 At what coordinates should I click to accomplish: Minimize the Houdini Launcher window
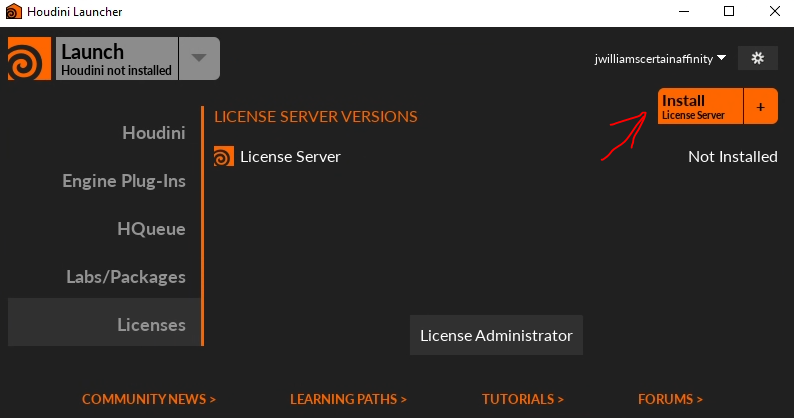tap(684, 11)
